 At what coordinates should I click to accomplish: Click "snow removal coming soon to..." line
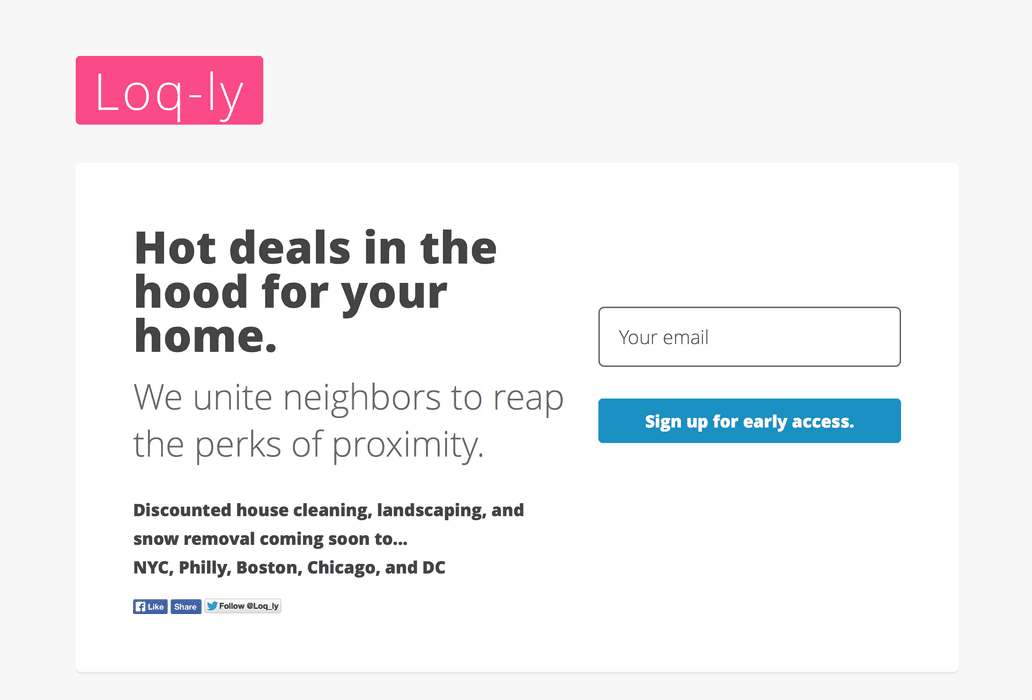pyautogui.click(x=270, y=539)
